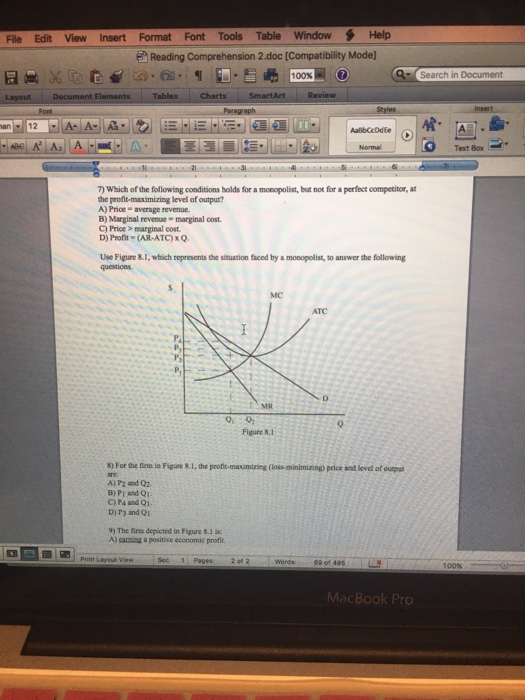Expand the styles gallery arrow
The image size is (525, 700).
pos(407,135)
